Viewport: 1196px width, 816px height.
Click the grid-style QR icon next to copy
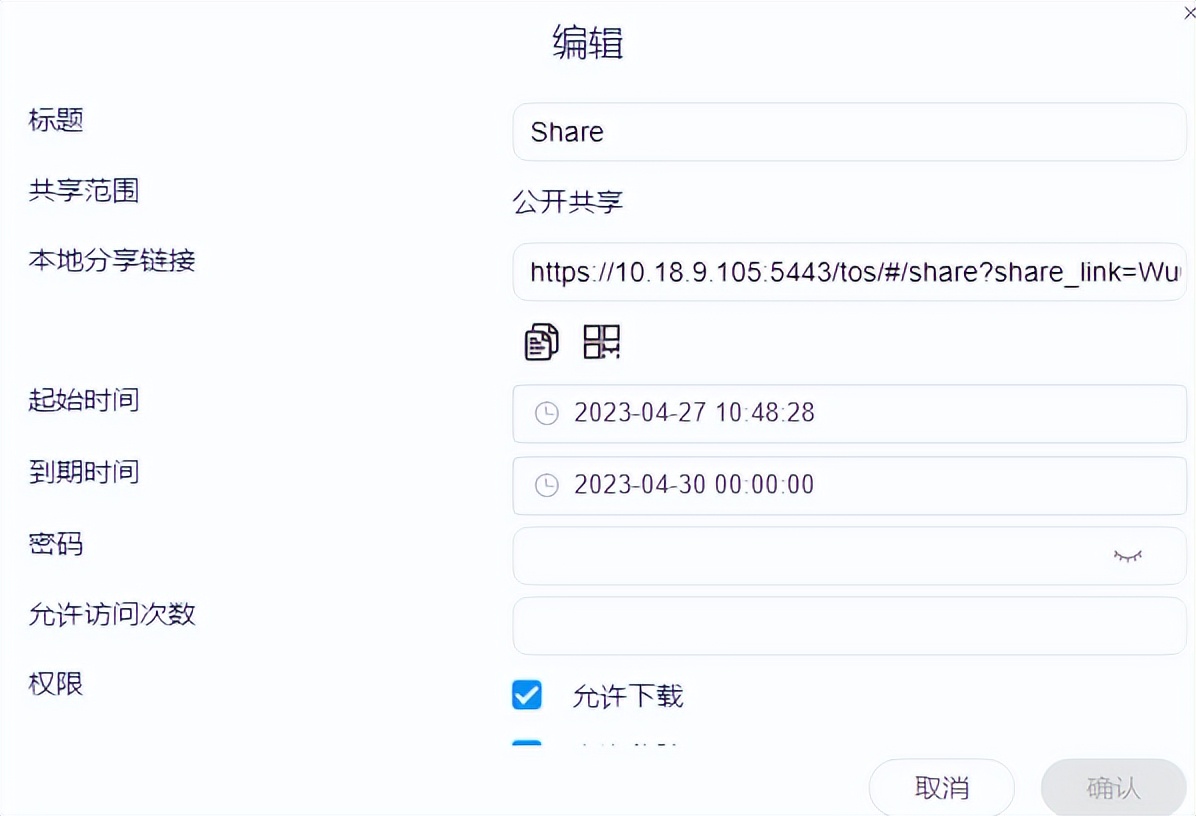pyautogui.click(x=601, y=342)
